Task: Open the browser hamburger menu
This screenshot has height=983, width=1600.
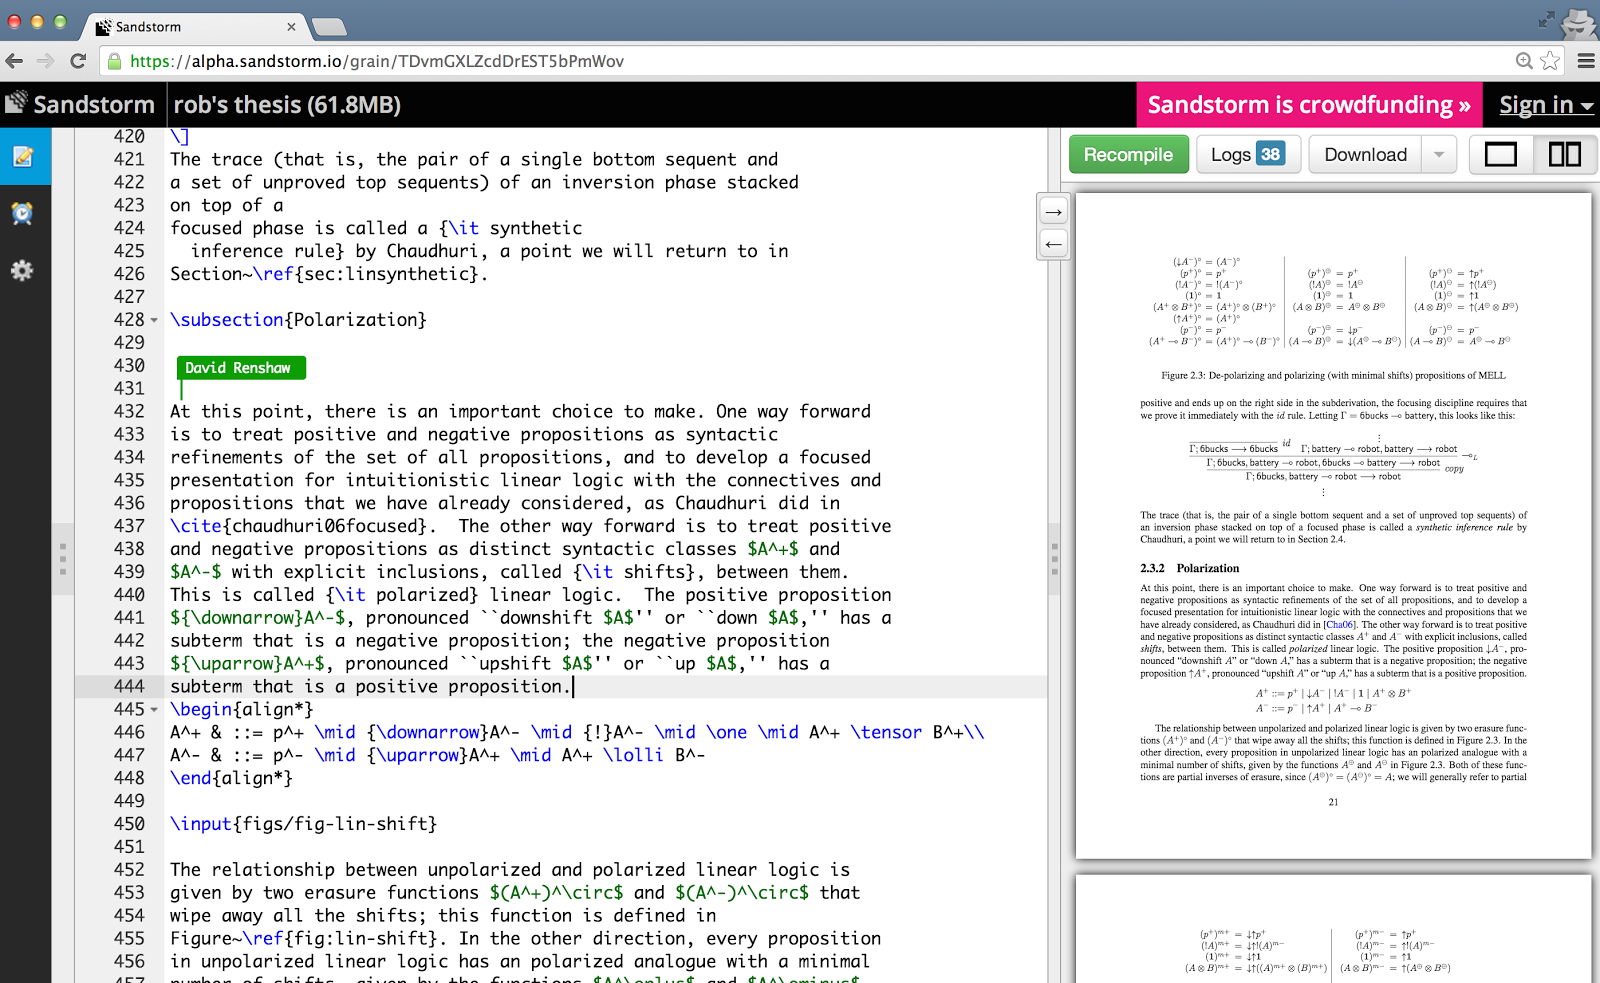Action: tap(1586, 61)
